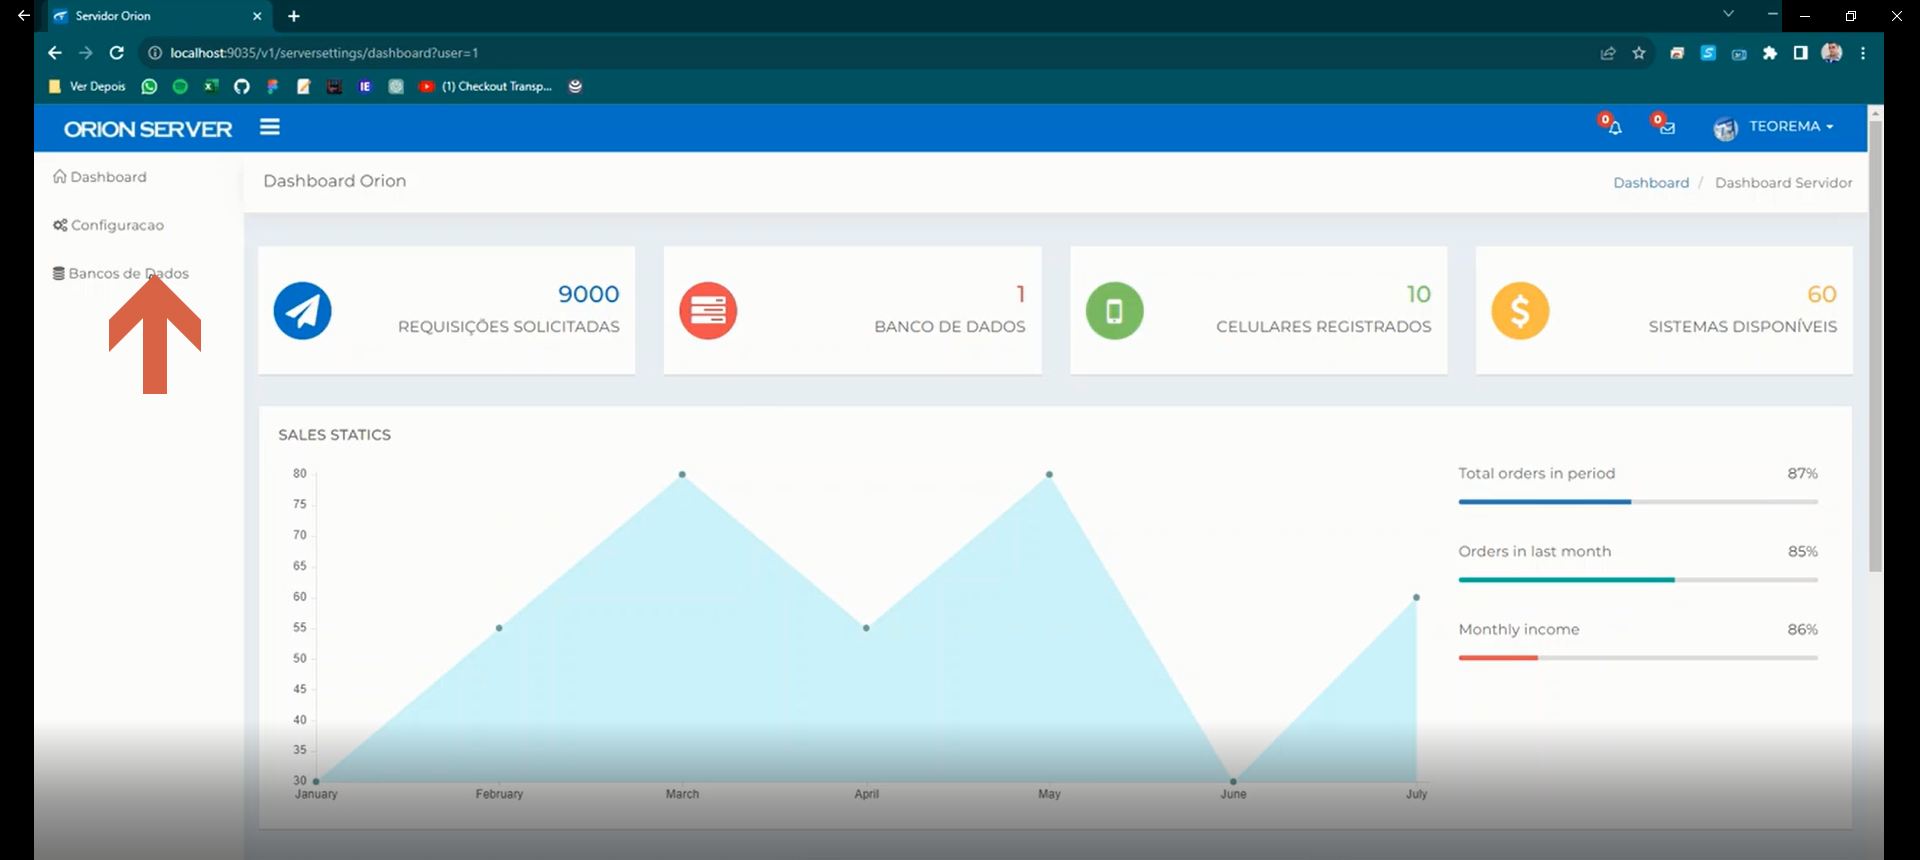This screenshot has height=860, width=1920.
Task: Click the June data point on chart
Action: pyautogui.click(x=1233, y=781)
